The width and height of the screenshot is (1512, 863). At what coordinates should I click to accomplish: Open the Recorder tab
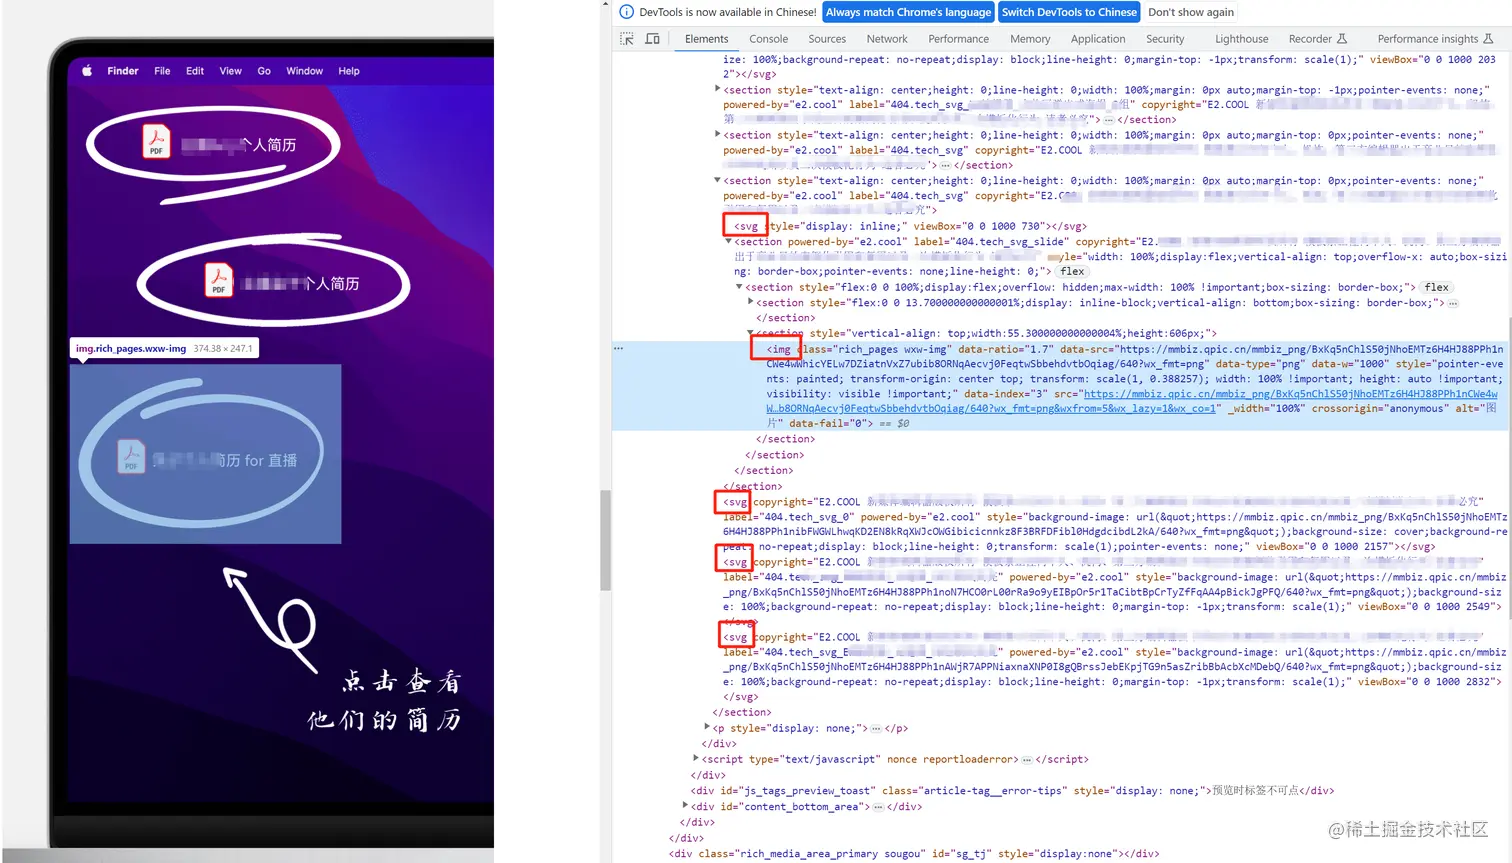coord(1310,39)
